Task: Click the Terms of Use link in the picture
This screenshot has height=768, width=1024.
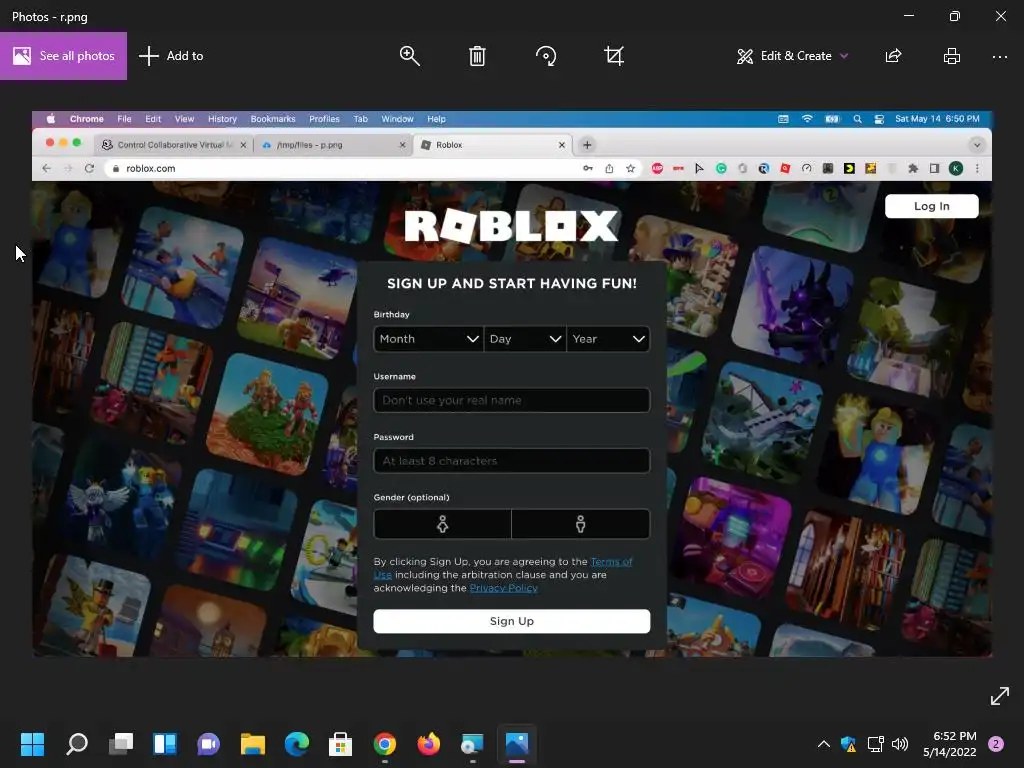Action: coord(611,562)
